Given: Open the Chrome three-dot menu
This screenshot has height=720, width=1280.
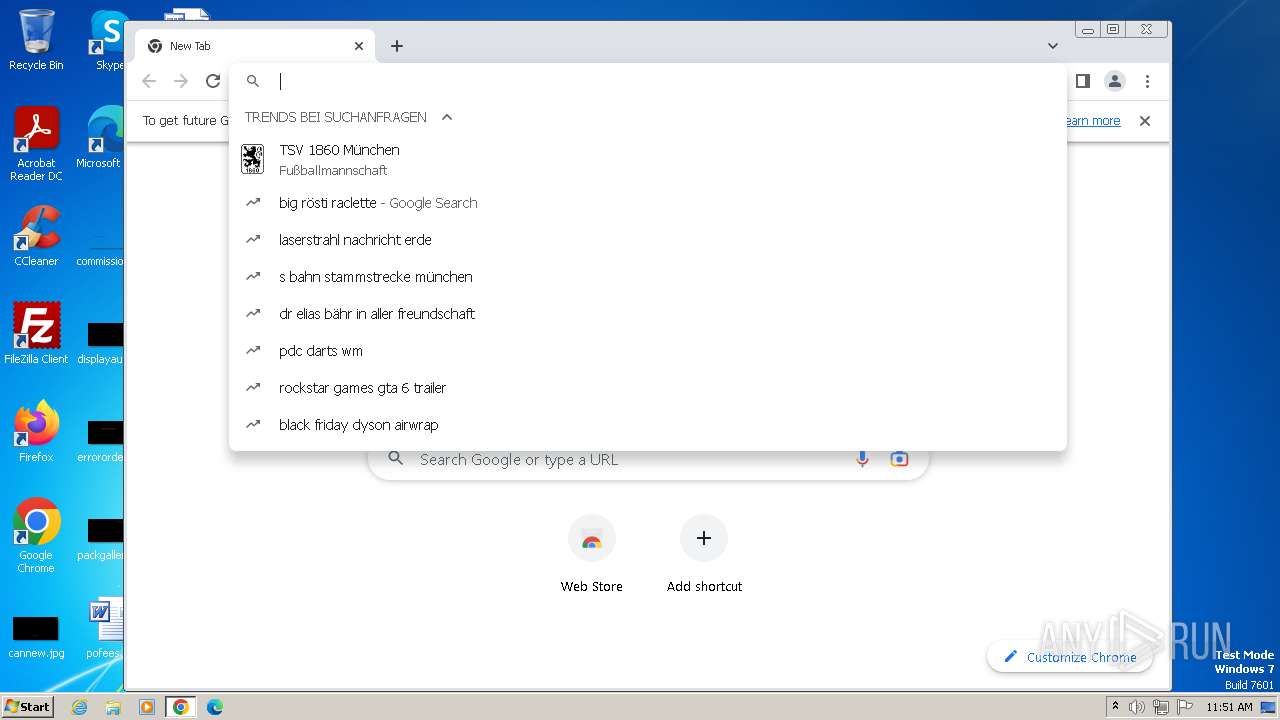Looking at the screenshot, I should (1147, 81).
